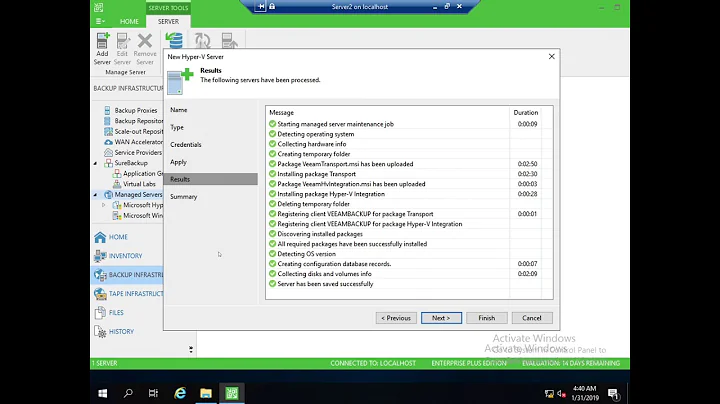The image size is (720, 404).
Task: Click the lock icon on connection bar
Action: point(272,6)
